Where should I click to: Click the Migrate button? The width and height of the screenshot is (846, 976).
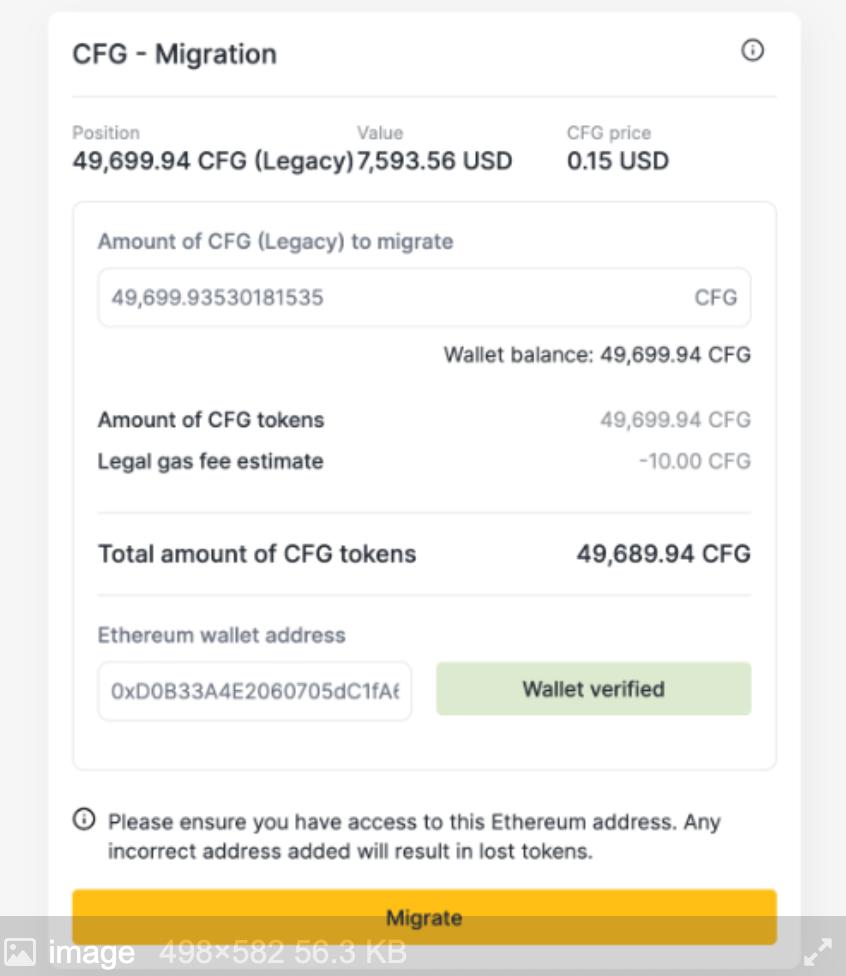[424, 917]
